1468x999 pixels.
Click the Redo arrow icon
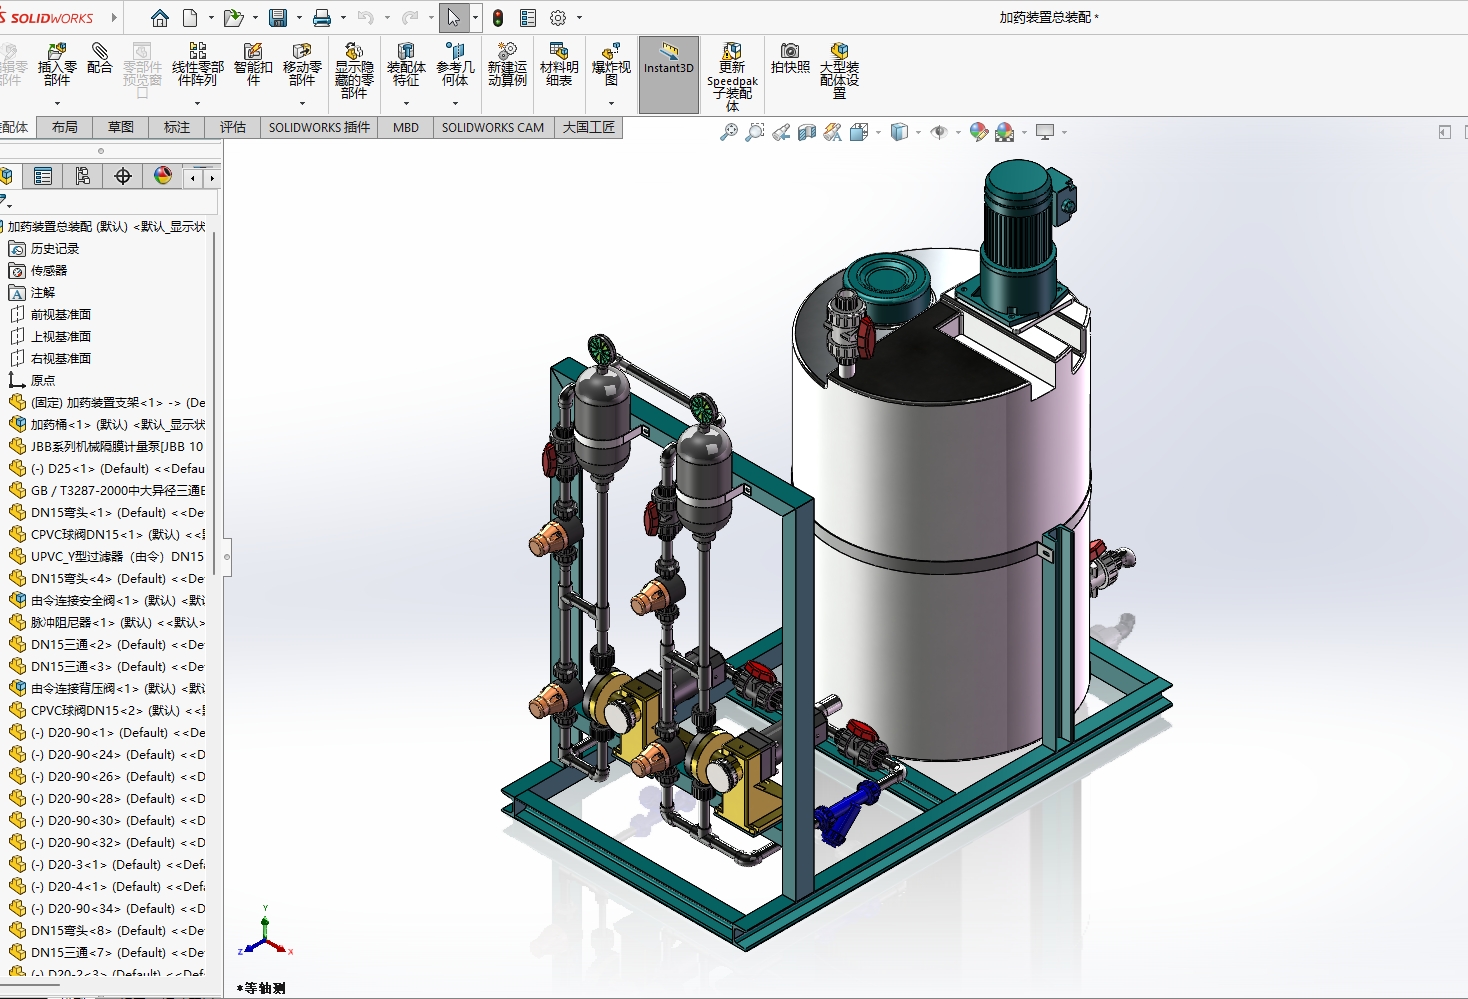[410, 18]
